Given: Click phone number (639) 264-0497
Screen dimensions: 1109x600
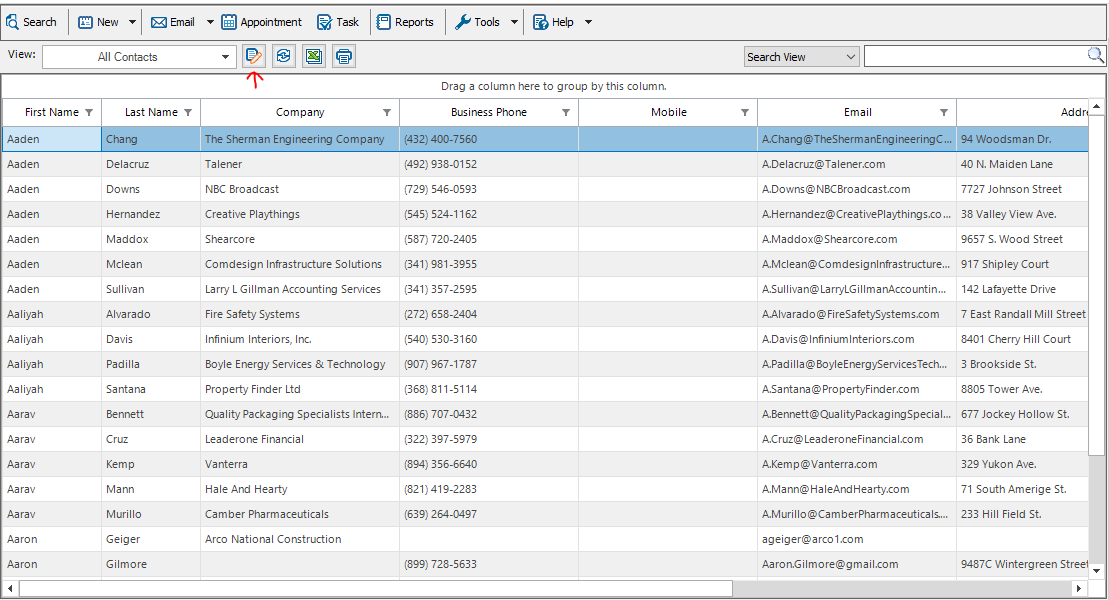Looking at the screenshot, I should pyautogui.click(x=489, y=514).
